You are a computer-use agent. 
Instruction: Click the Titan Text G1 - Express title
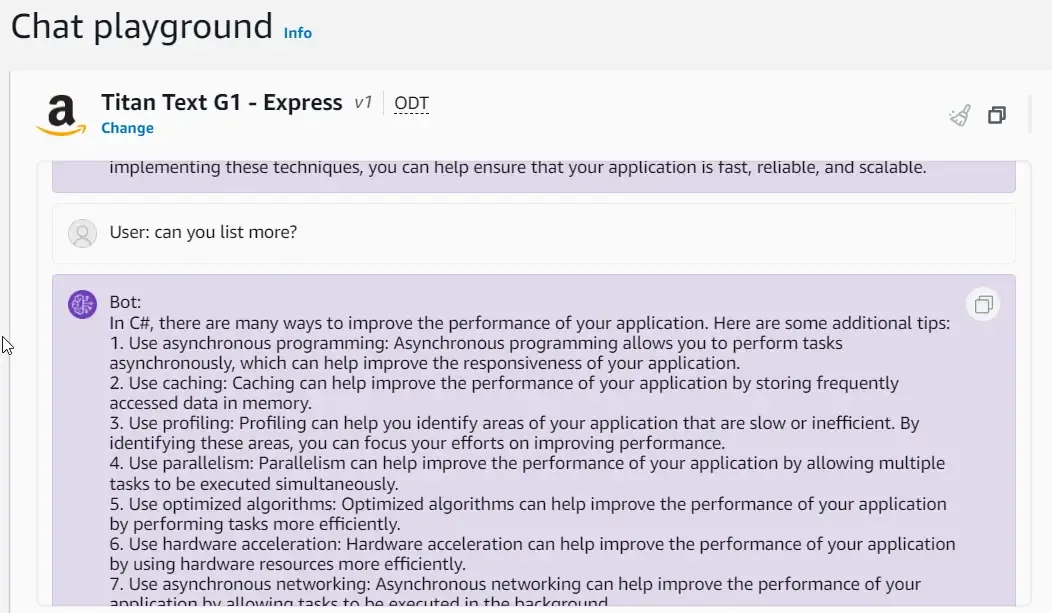click(221, 103)
